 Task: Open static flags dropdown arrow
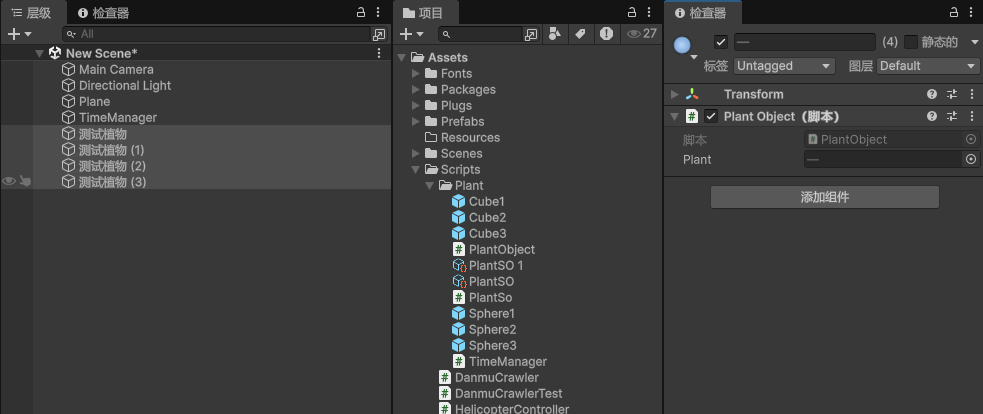pos(975,42)
